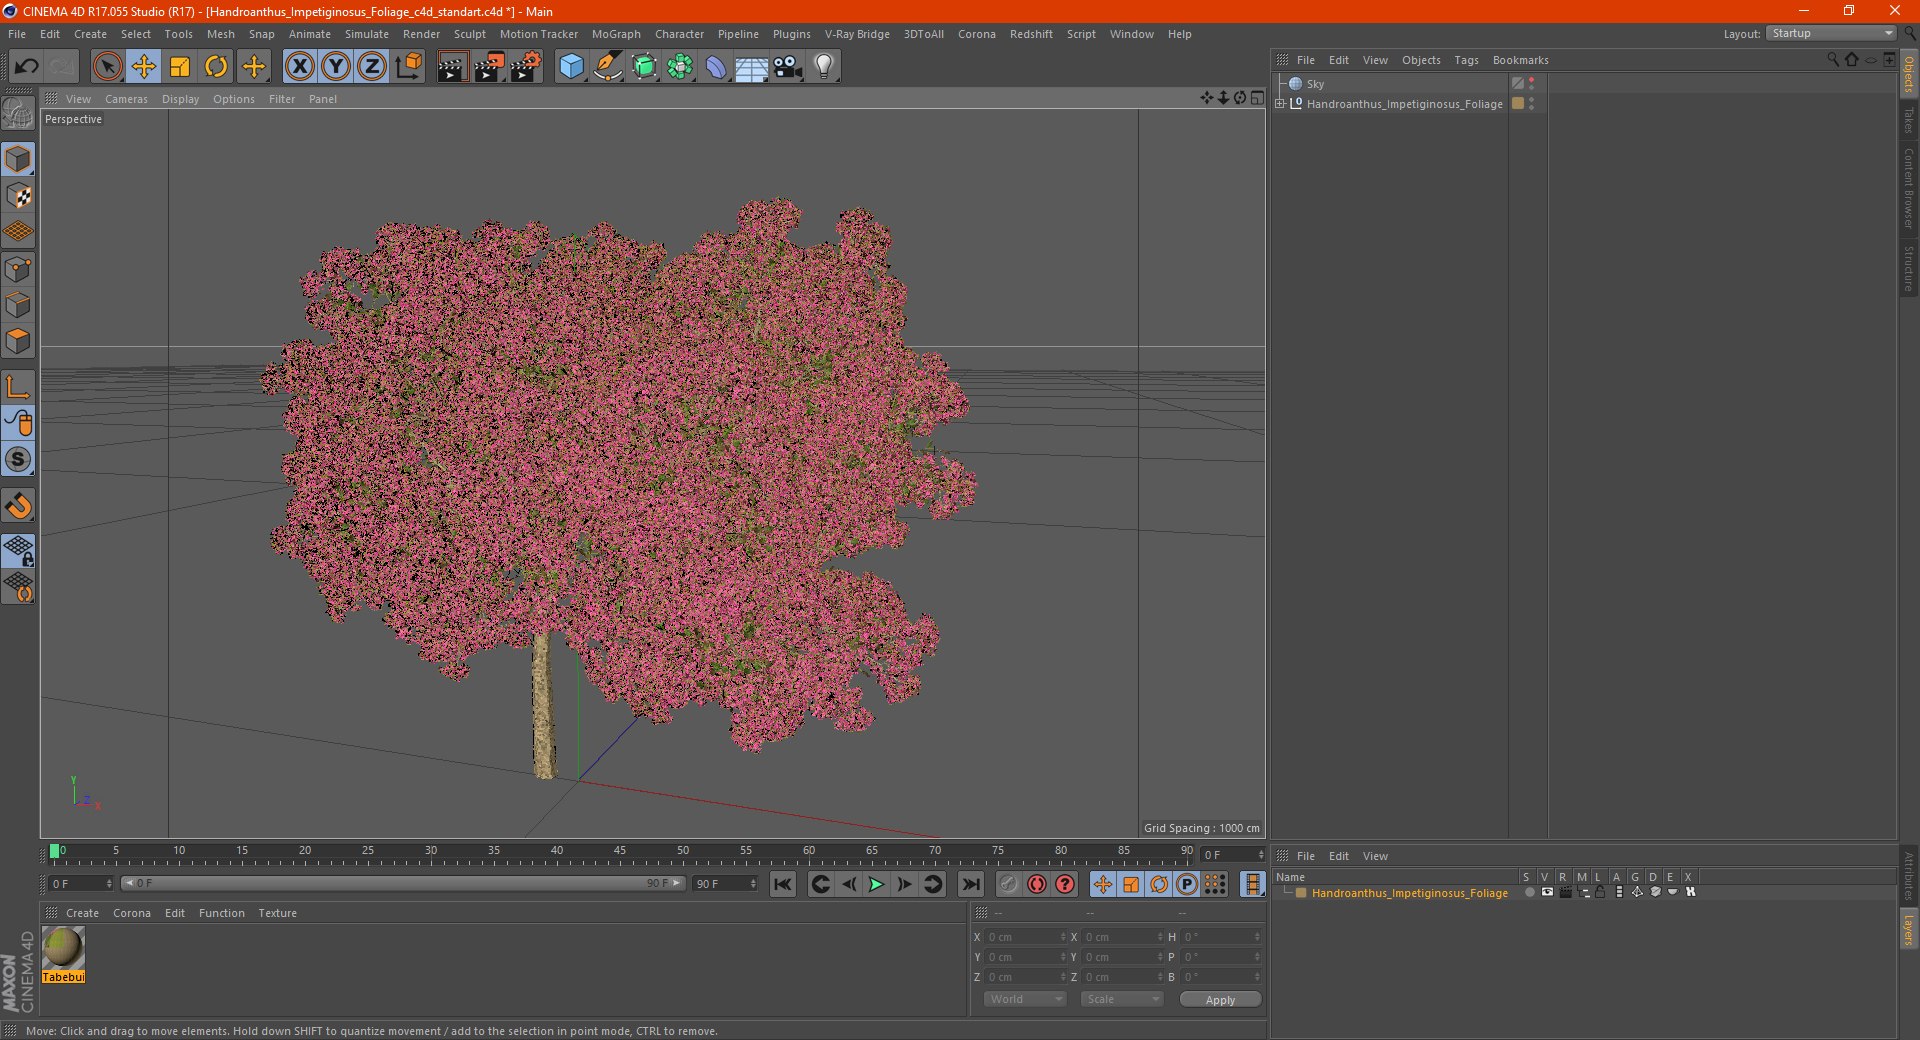Screen dimensions: 1920x1040
Task: Toggle layer Lock padlock icon
Action: tap(1600, 892)
